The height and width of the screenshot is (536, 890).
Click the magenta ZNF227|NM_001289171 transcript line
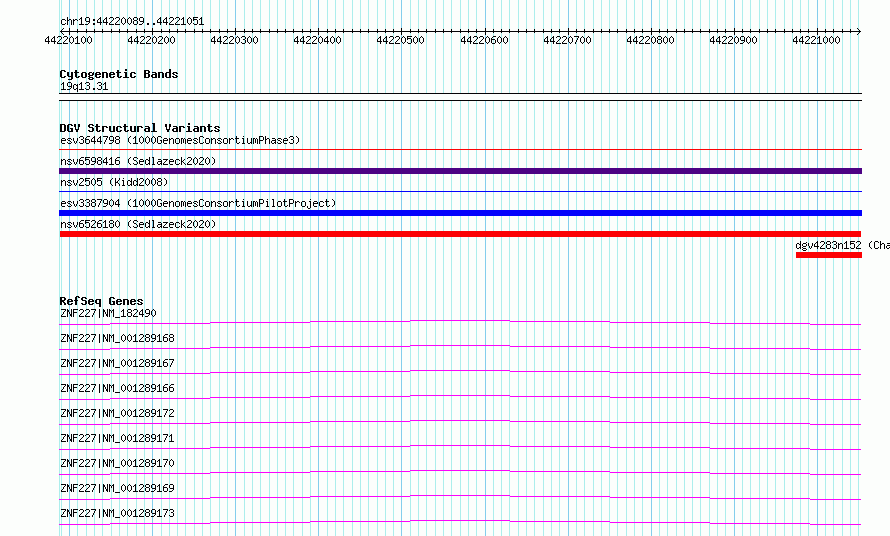tap(460, 447)
